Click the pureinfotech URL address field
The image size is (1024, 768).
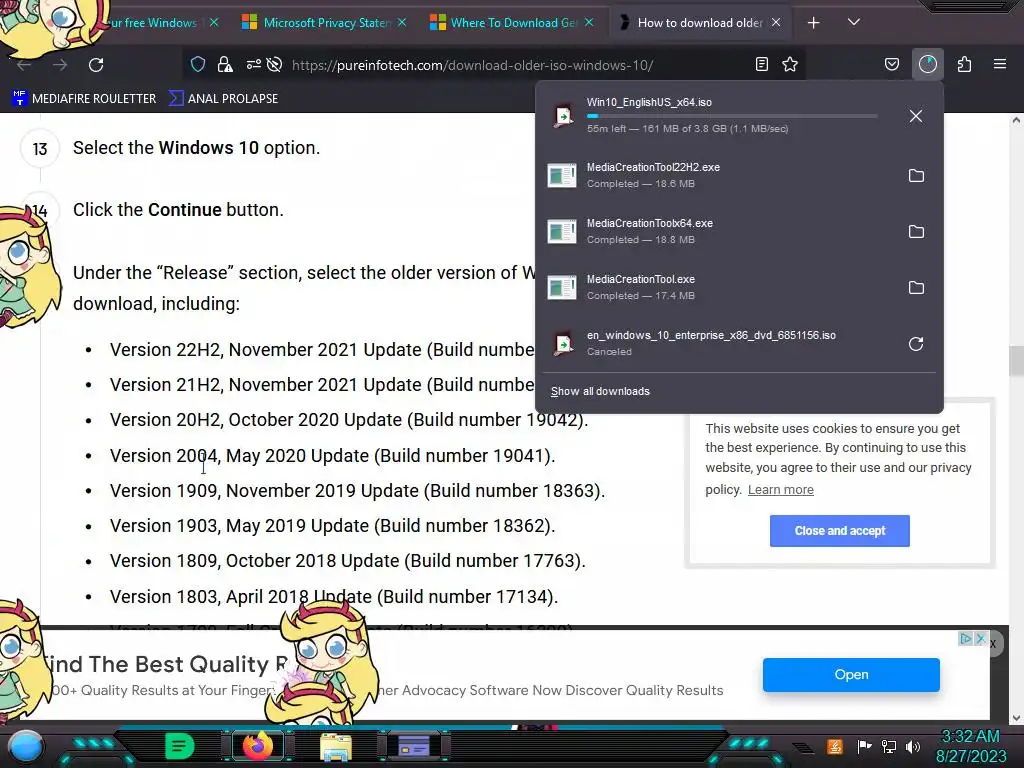[x=472, y=65]
